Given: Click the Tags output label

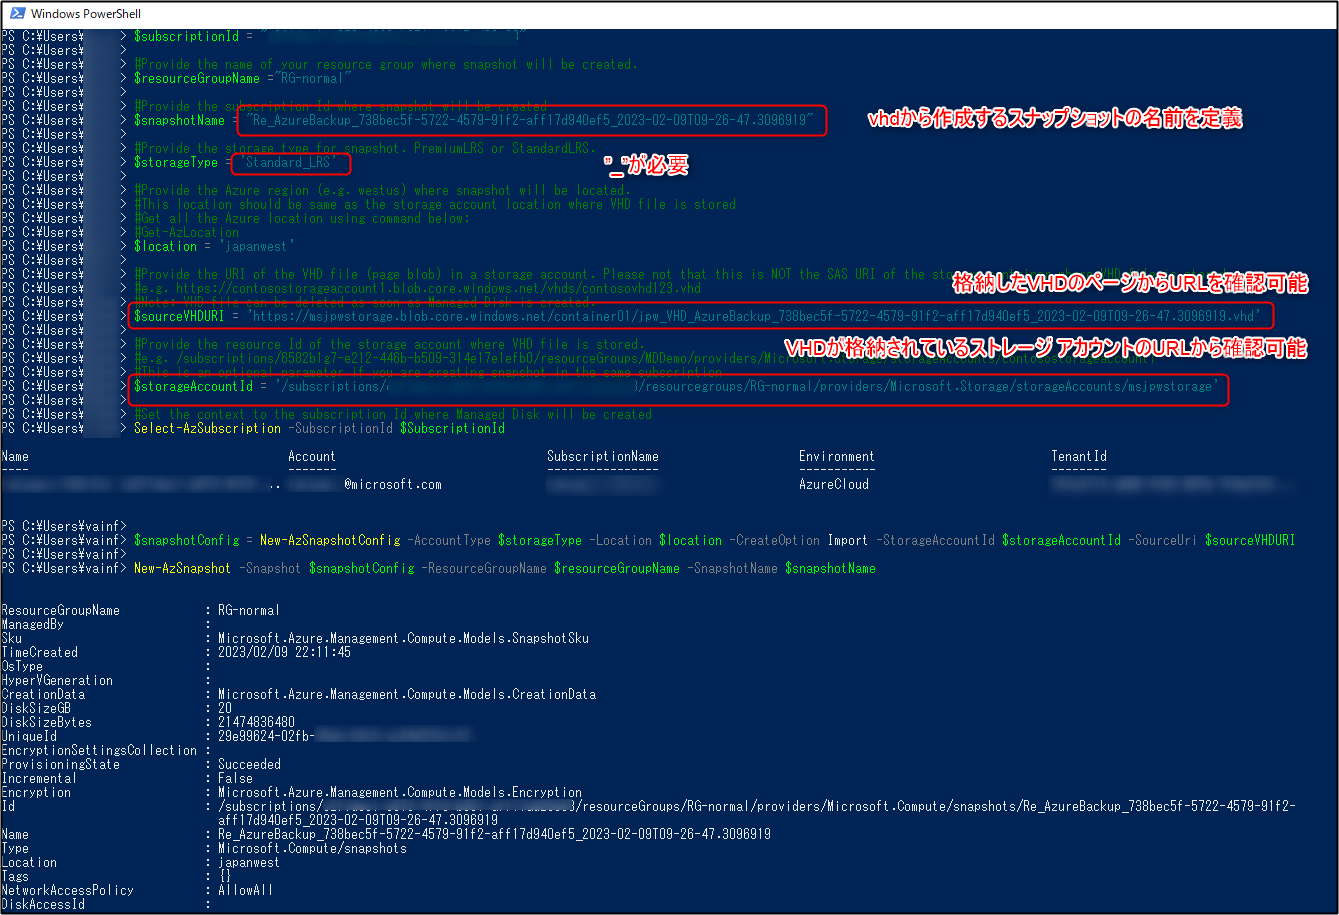Looking at the screenshot, I should pyautogui.click(x=16, y=876).
